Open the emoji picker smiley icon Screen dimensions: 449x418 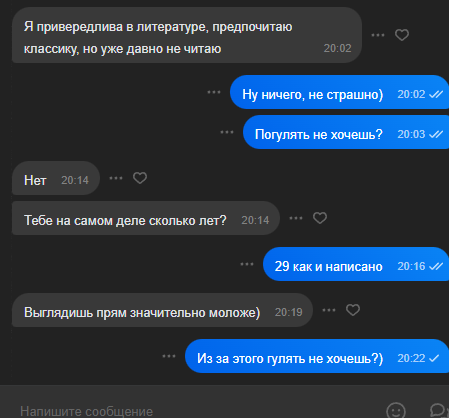[396, 411]
